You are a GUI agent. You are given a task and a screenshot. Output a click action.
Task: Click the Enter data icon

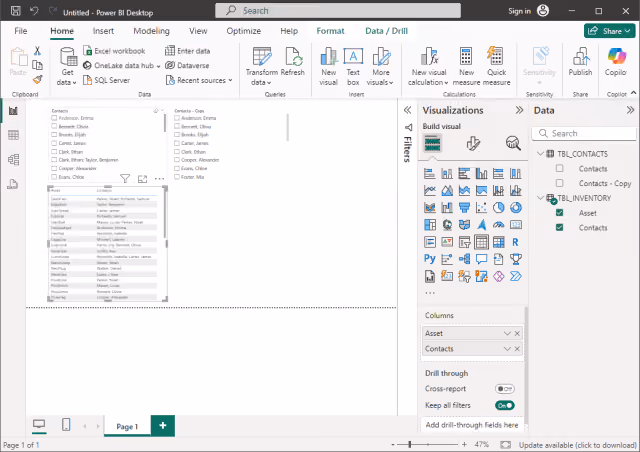pyautogui.click(x=170, y=51)
